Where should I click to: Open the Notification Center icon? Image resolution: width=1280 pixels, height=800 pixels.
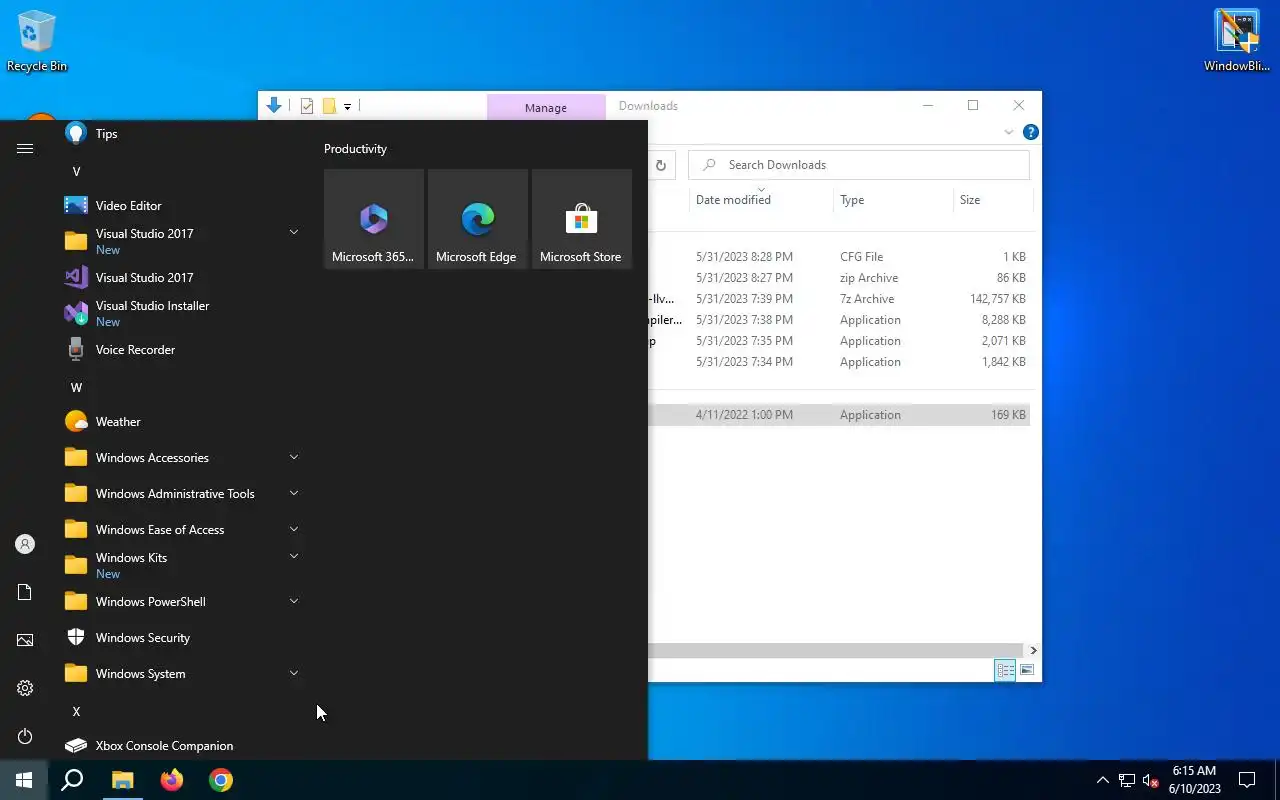point(1247,780)
